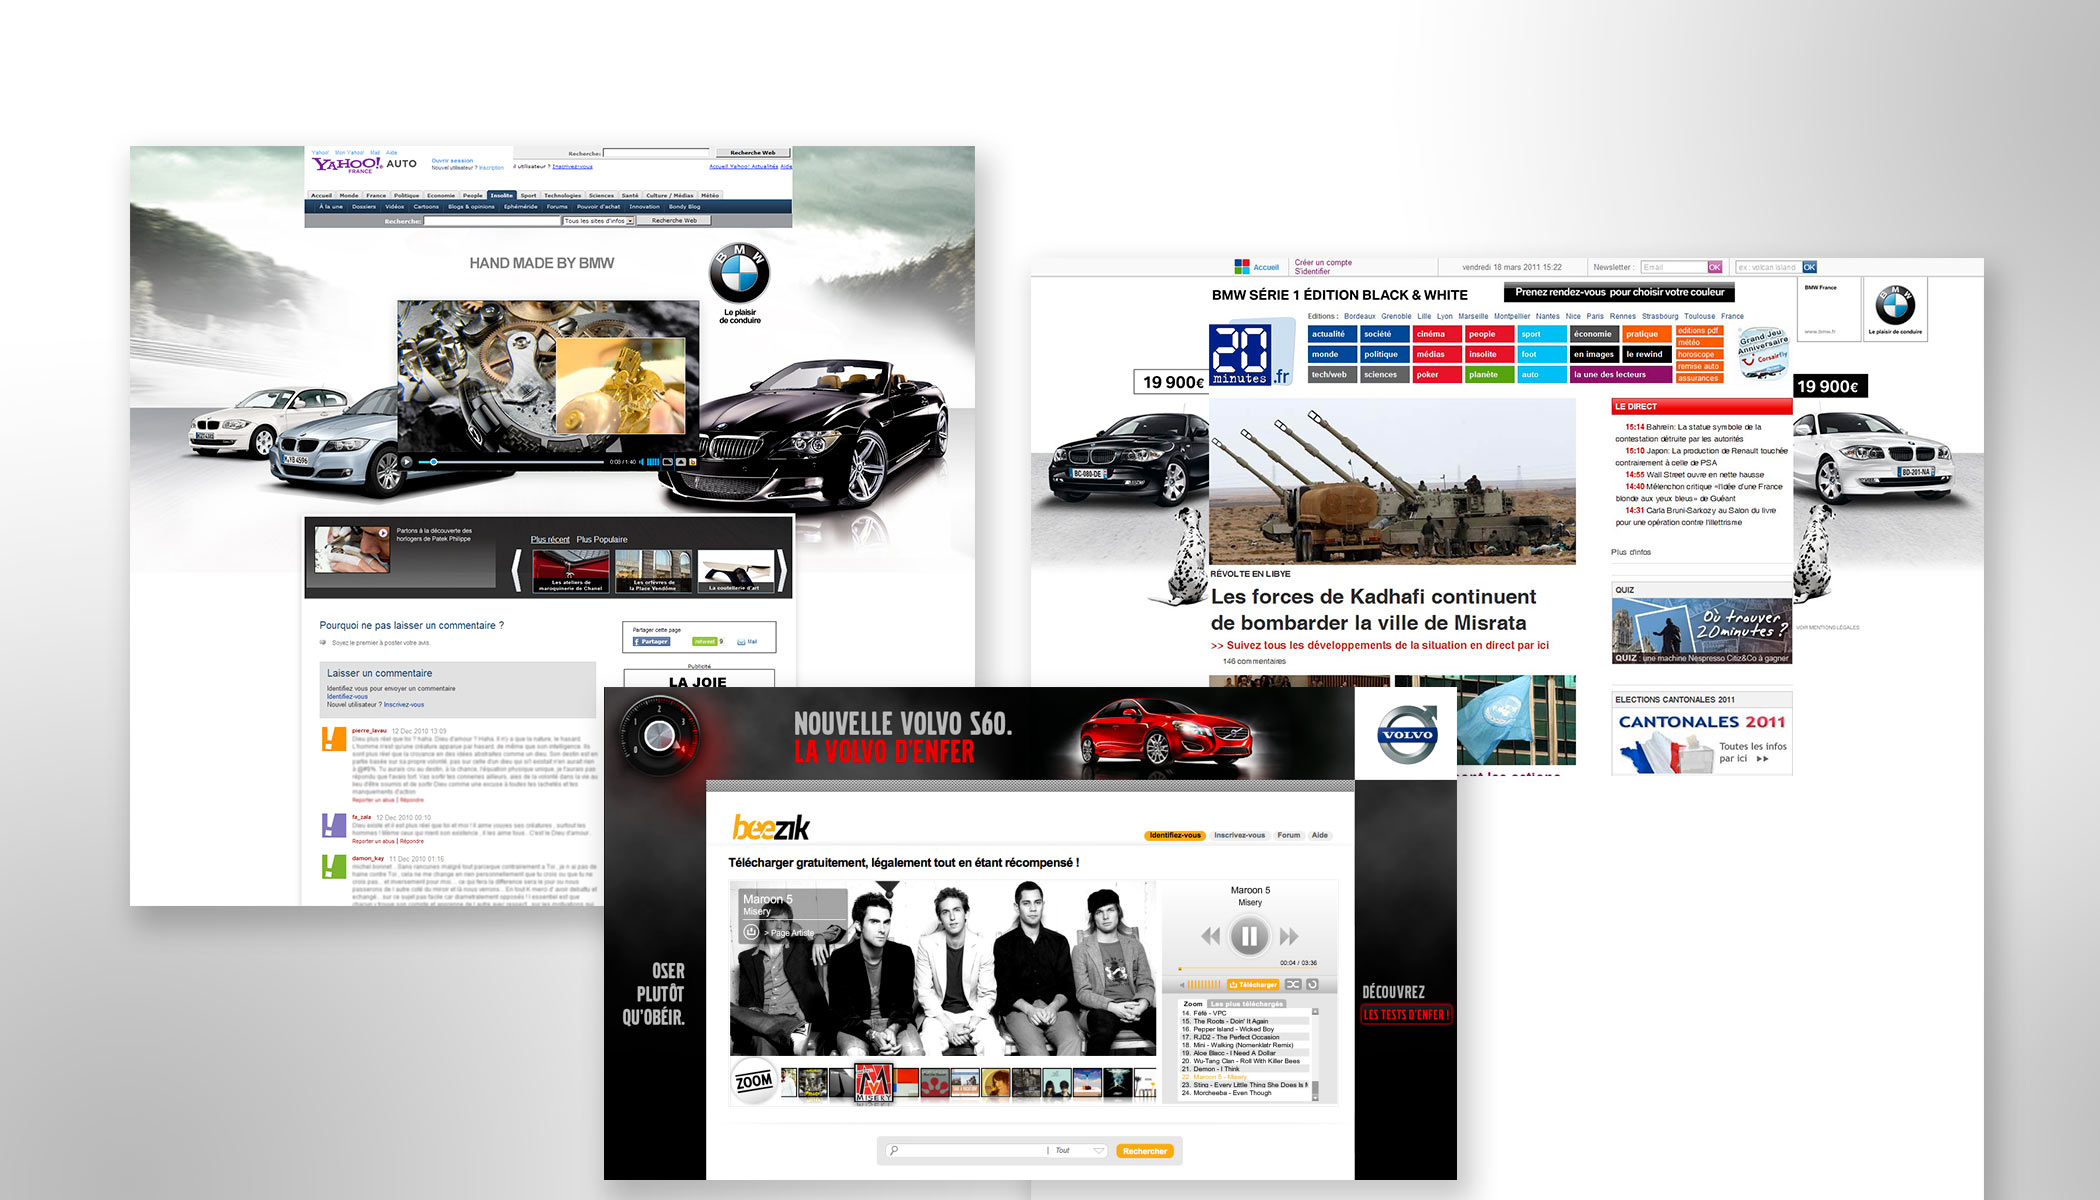
Task: Seek on the Beezik track progress bar
Action: coord(1248,970)
